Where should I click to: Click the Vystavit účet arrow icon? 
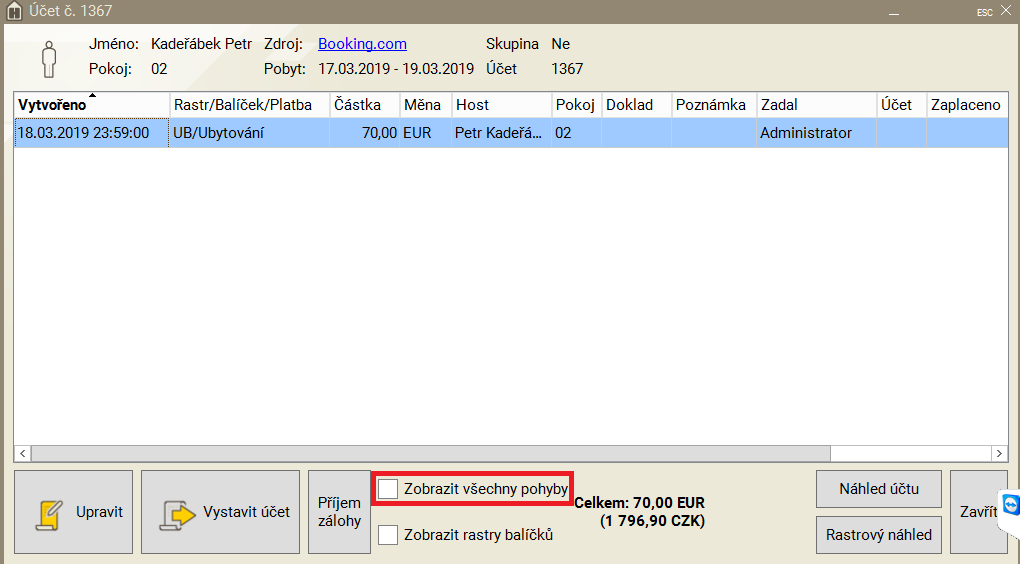point(177,513)
